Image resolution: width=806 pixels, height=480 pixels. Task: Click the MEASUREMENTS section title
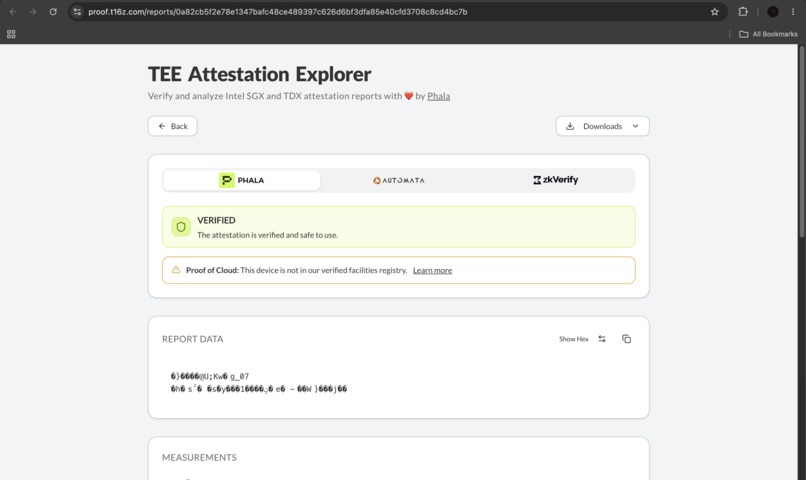pos(199,457)
